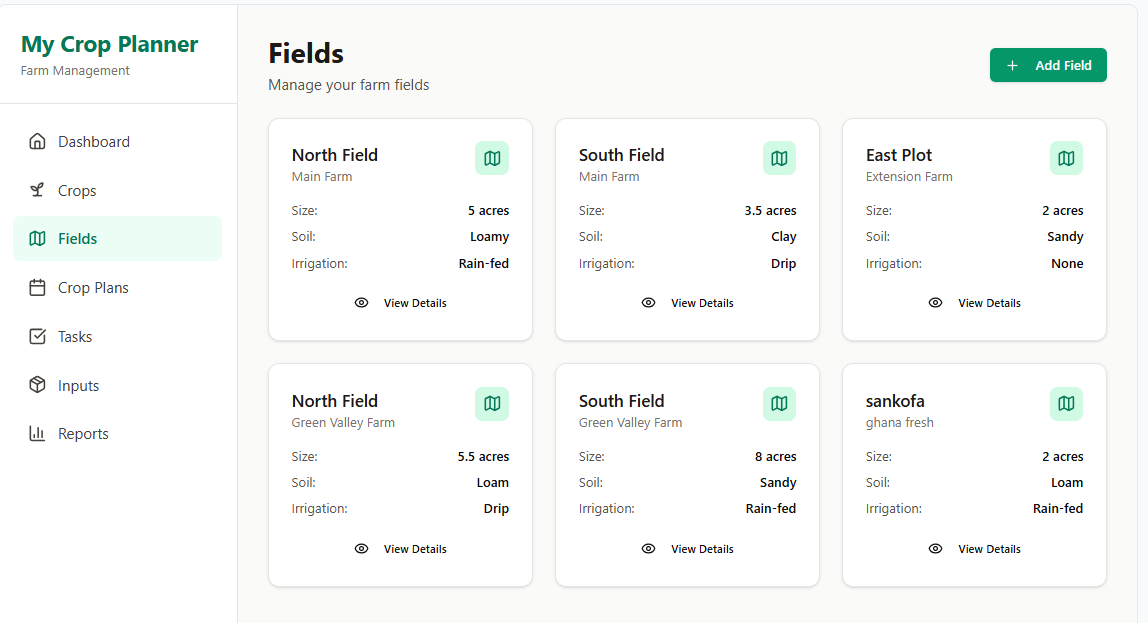Image resolution: width=1148 pixels, height=623 pixels.
Task: Click the 'ghana fresh' label
Action: [x=899, y=422]
